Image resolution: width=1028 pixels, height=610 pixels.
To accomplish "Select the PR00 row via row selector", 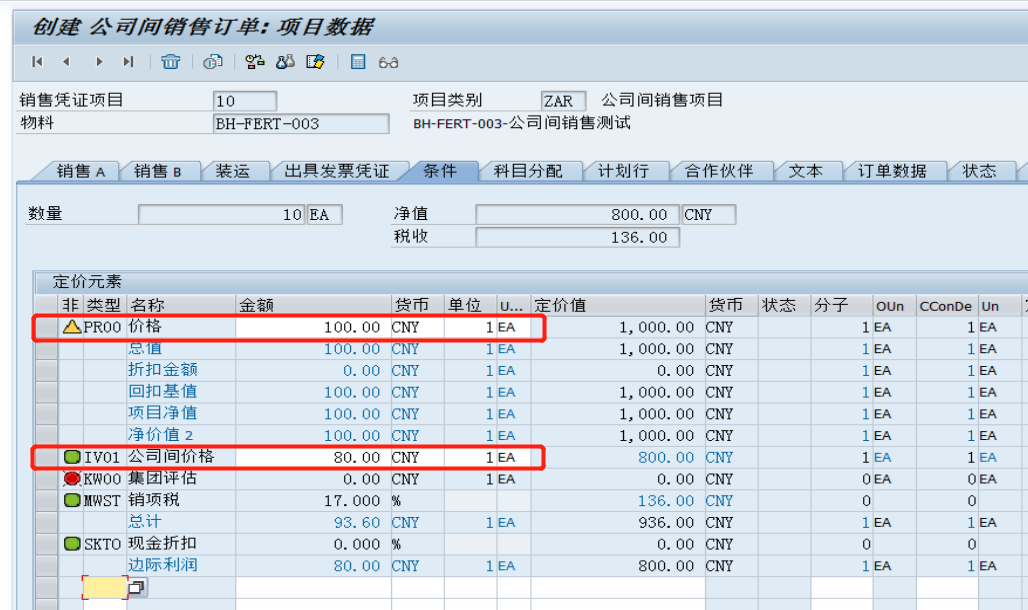I will [x=46, y=327].
